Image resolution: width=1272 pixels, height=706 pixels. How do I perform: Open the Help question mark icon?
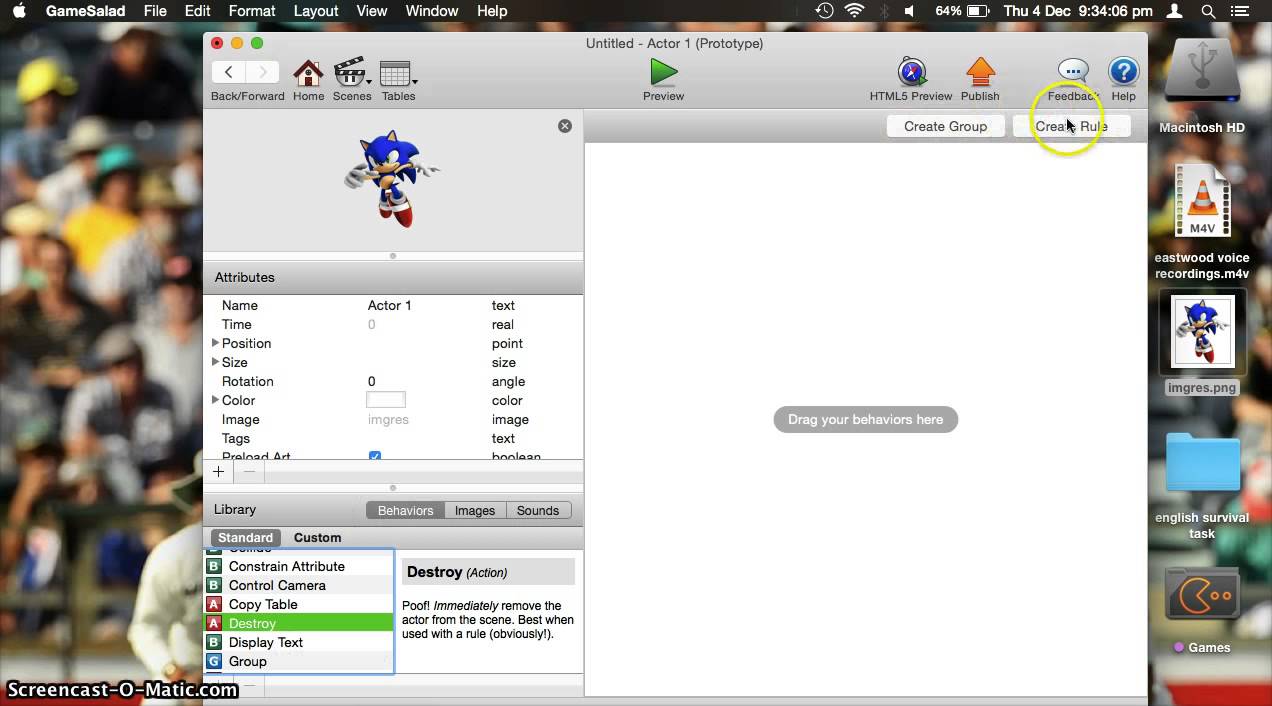coord(1124,72)
